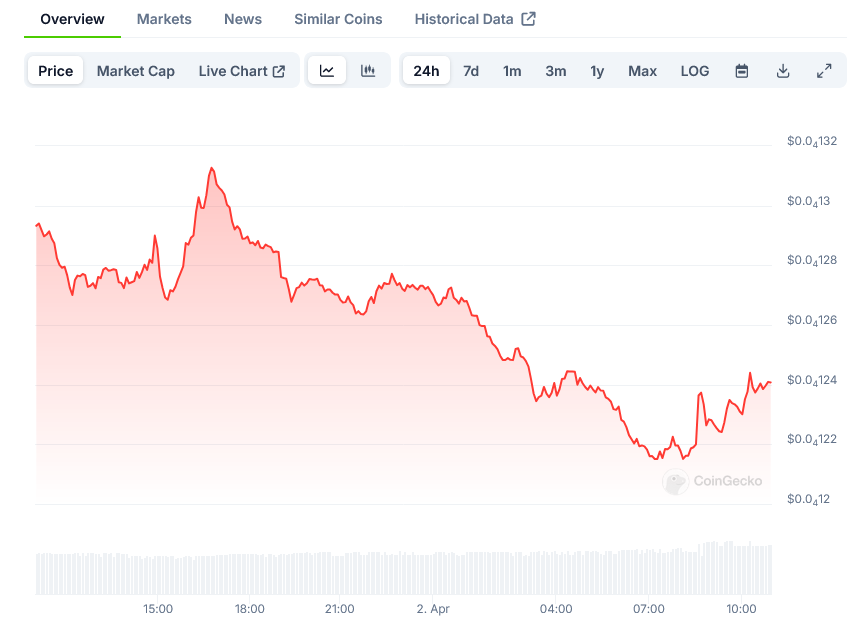Open the Markets tab

164,19
